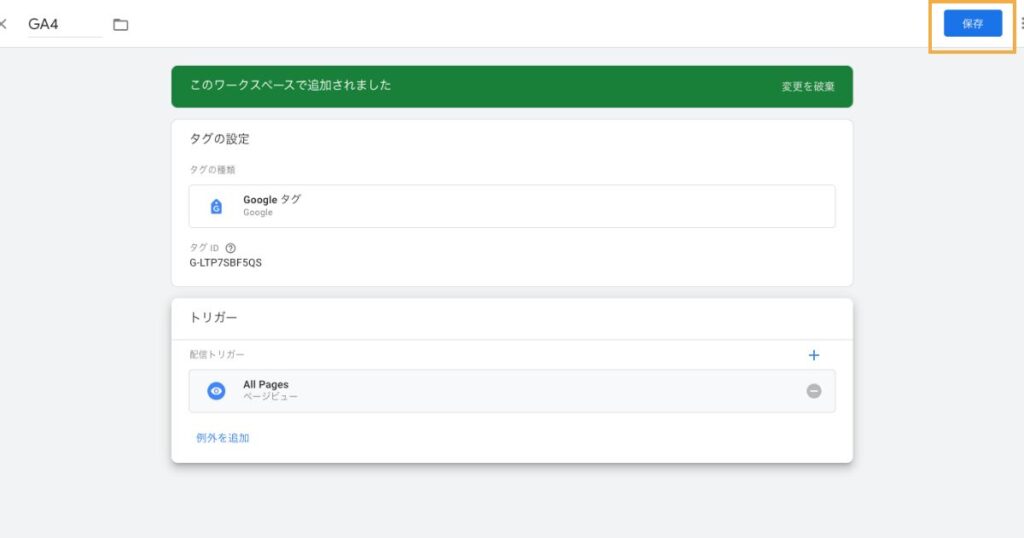Open the three-dot more options menu
1024x538 pixels.
[x=1021, y=24]
